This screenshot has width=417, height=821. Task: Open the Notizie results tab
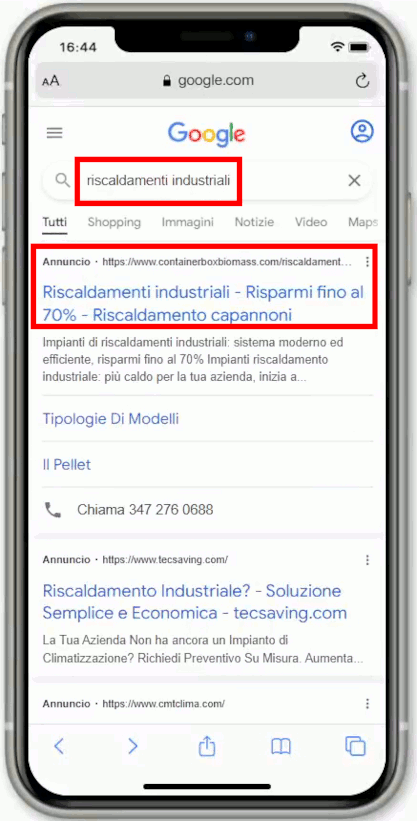coord(254,222)
